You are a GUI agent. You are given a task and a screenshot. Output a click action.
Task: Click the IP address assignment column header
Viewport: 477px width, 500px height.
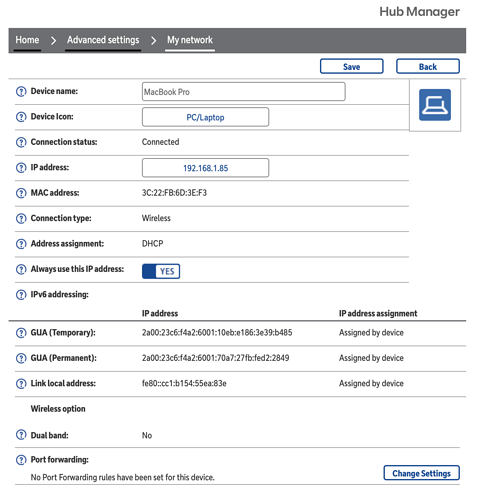coord(378,313)
